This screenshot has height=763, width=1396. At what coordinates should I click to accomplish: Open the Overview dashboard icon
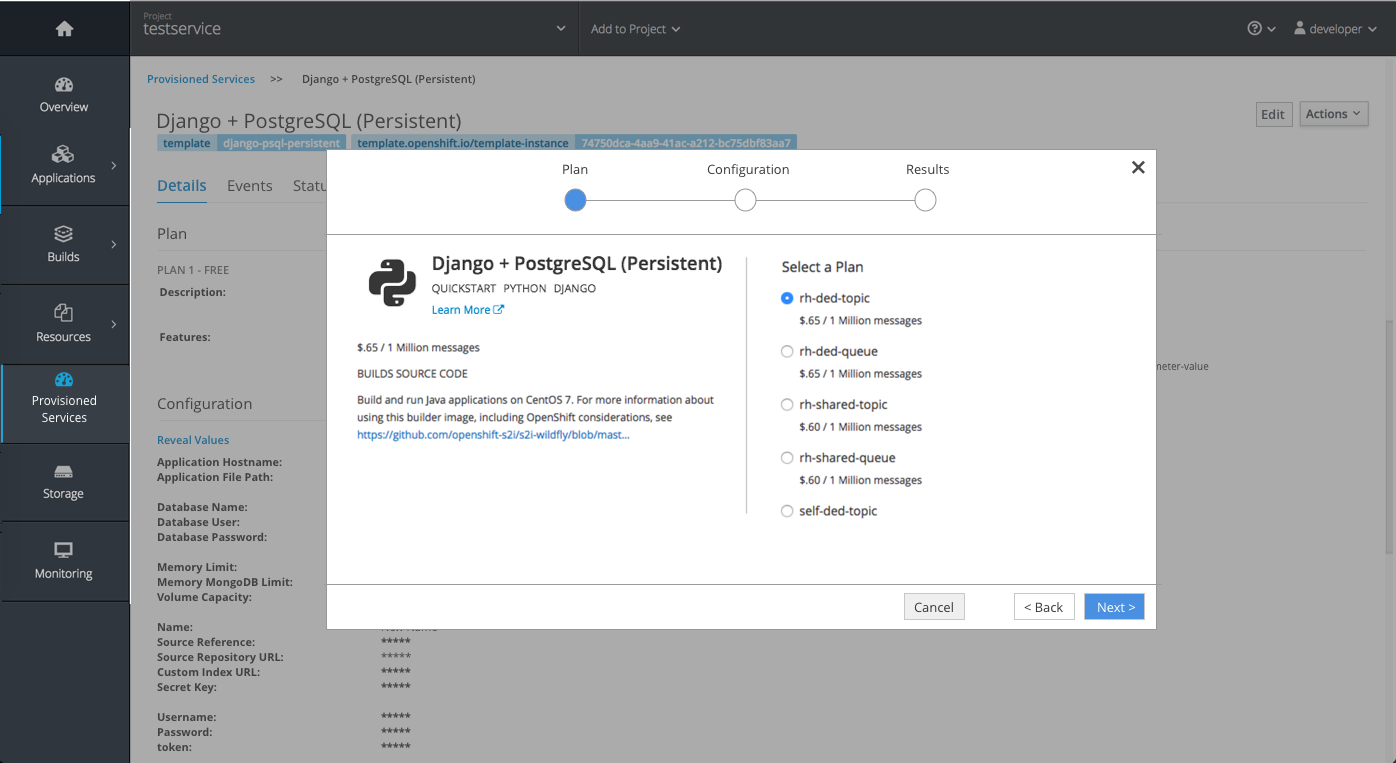coord(64,85)
